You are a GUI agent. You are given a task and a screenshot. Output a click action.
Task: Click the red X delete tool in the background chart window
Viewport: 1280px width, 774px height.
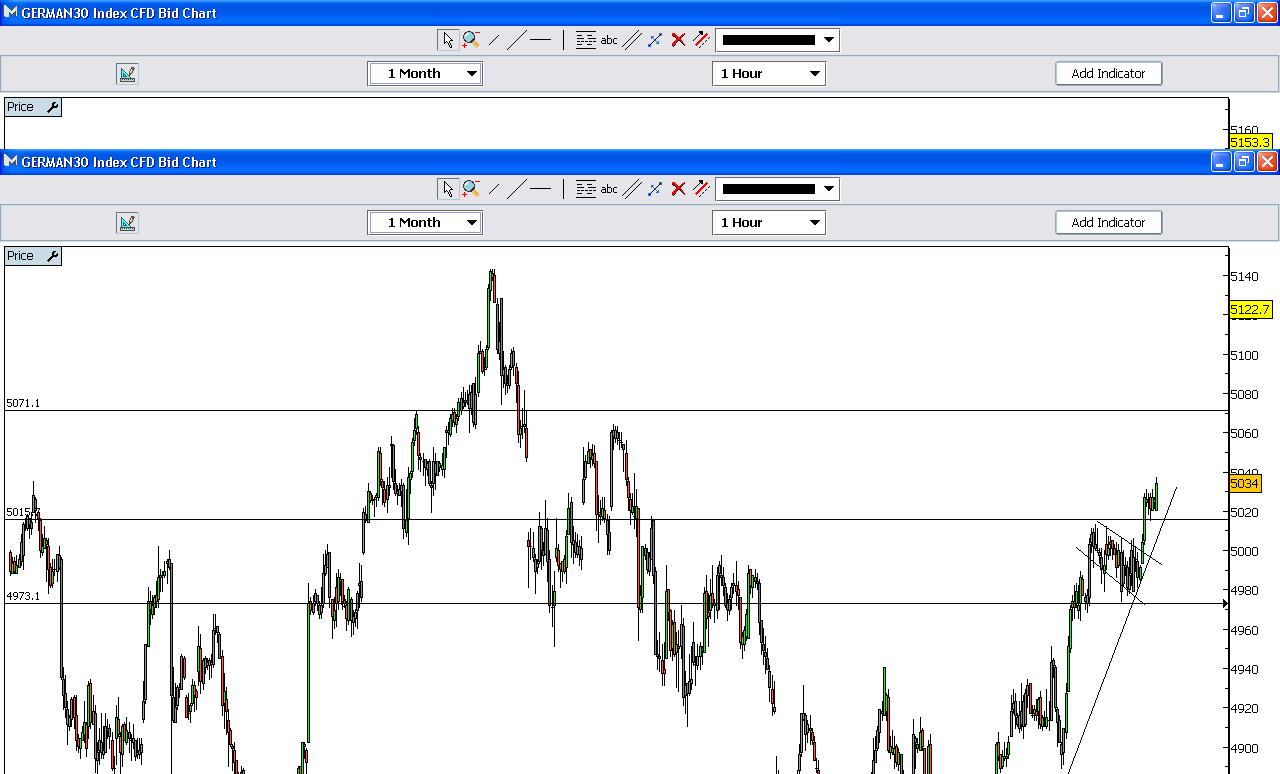click(x=678, y=40)
